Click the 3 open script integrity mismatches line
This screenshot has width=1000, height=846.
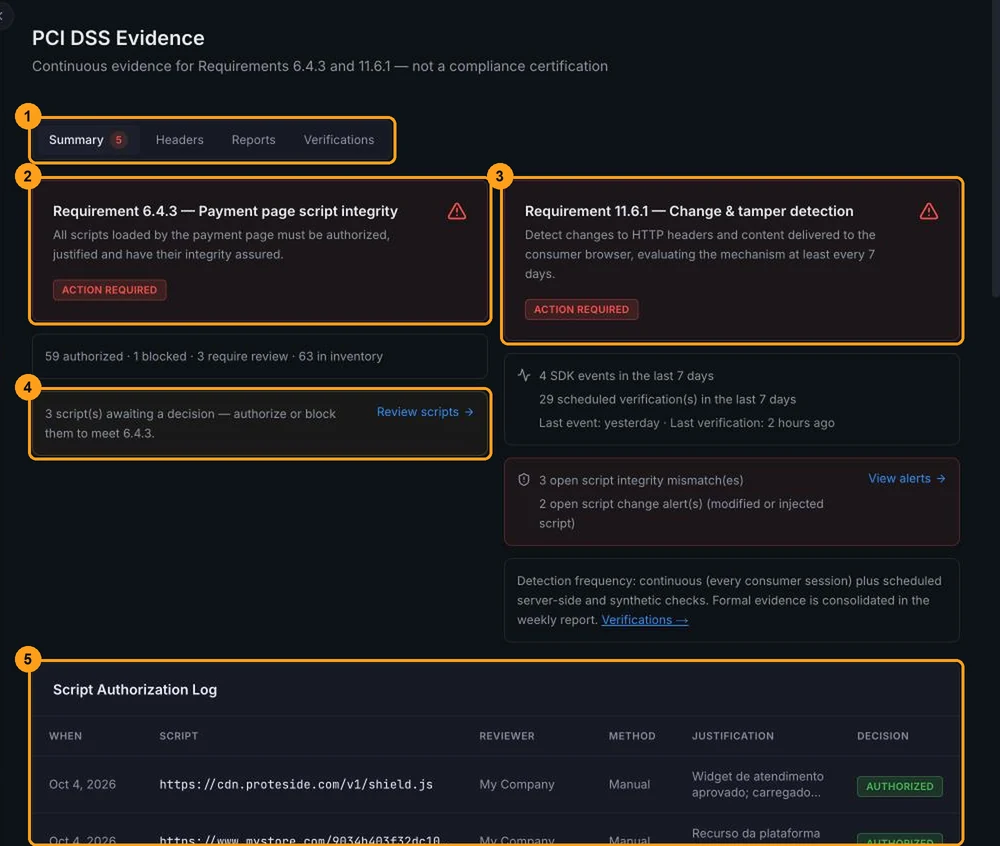[x=641, y=480]
